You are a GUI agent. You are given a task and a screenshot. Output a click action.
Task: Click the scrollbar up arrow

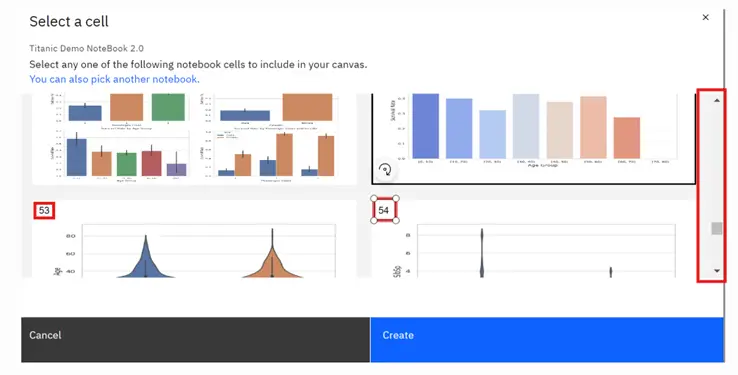pos(716,100)
